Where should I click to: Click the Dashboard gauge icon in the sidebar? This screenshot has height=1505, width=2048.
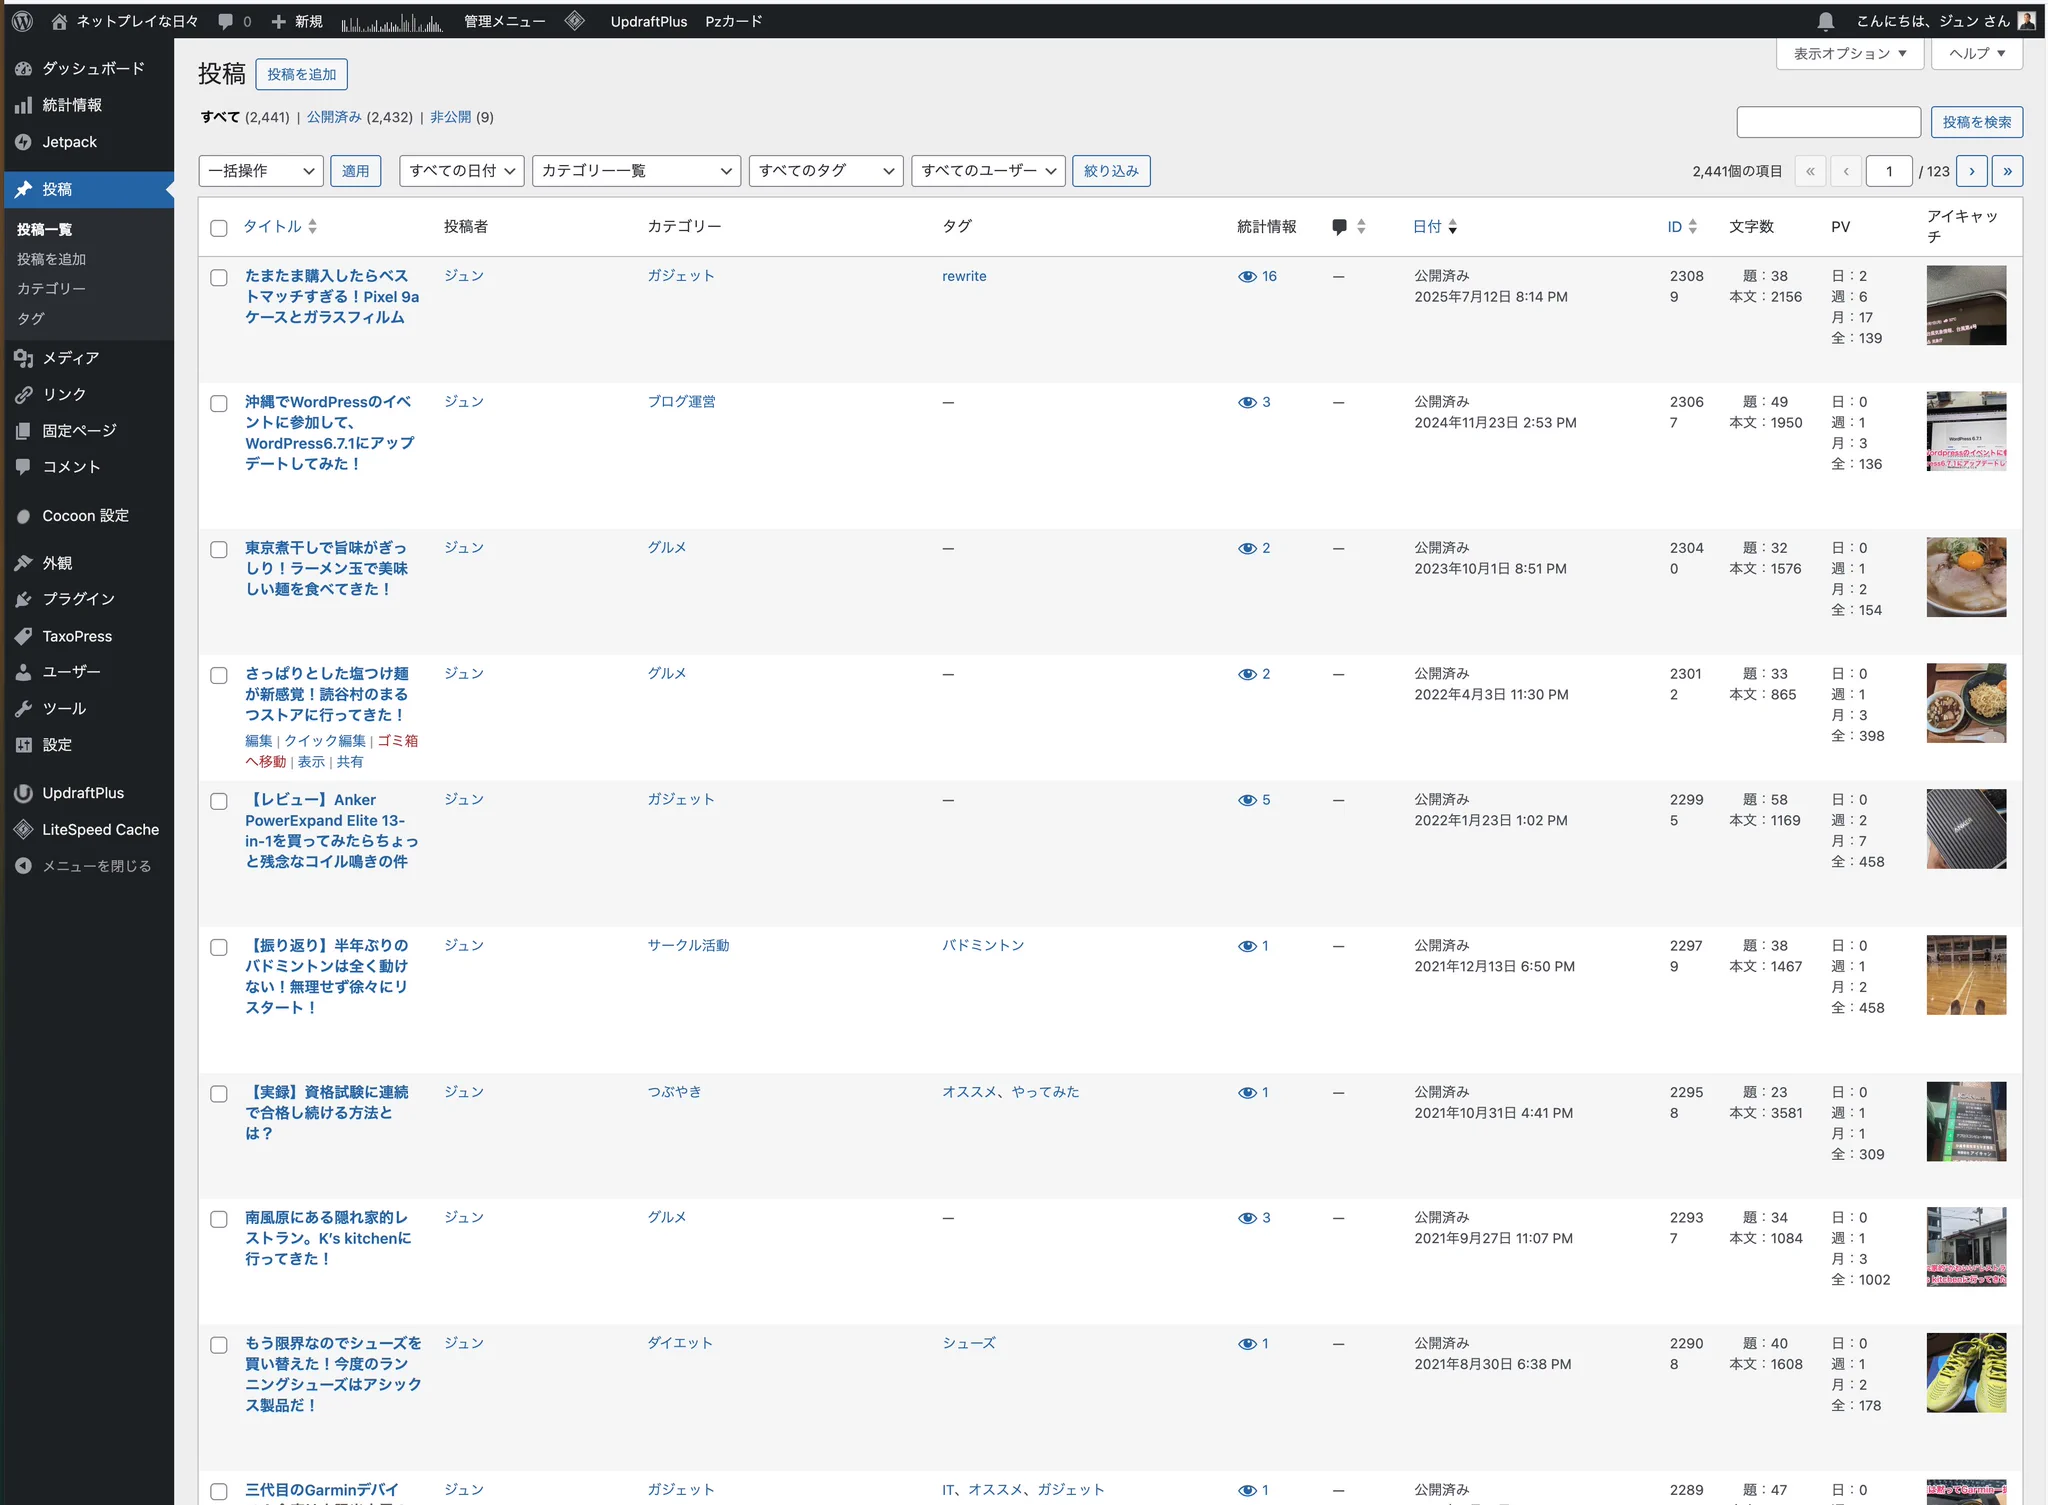tap(24, 68)
